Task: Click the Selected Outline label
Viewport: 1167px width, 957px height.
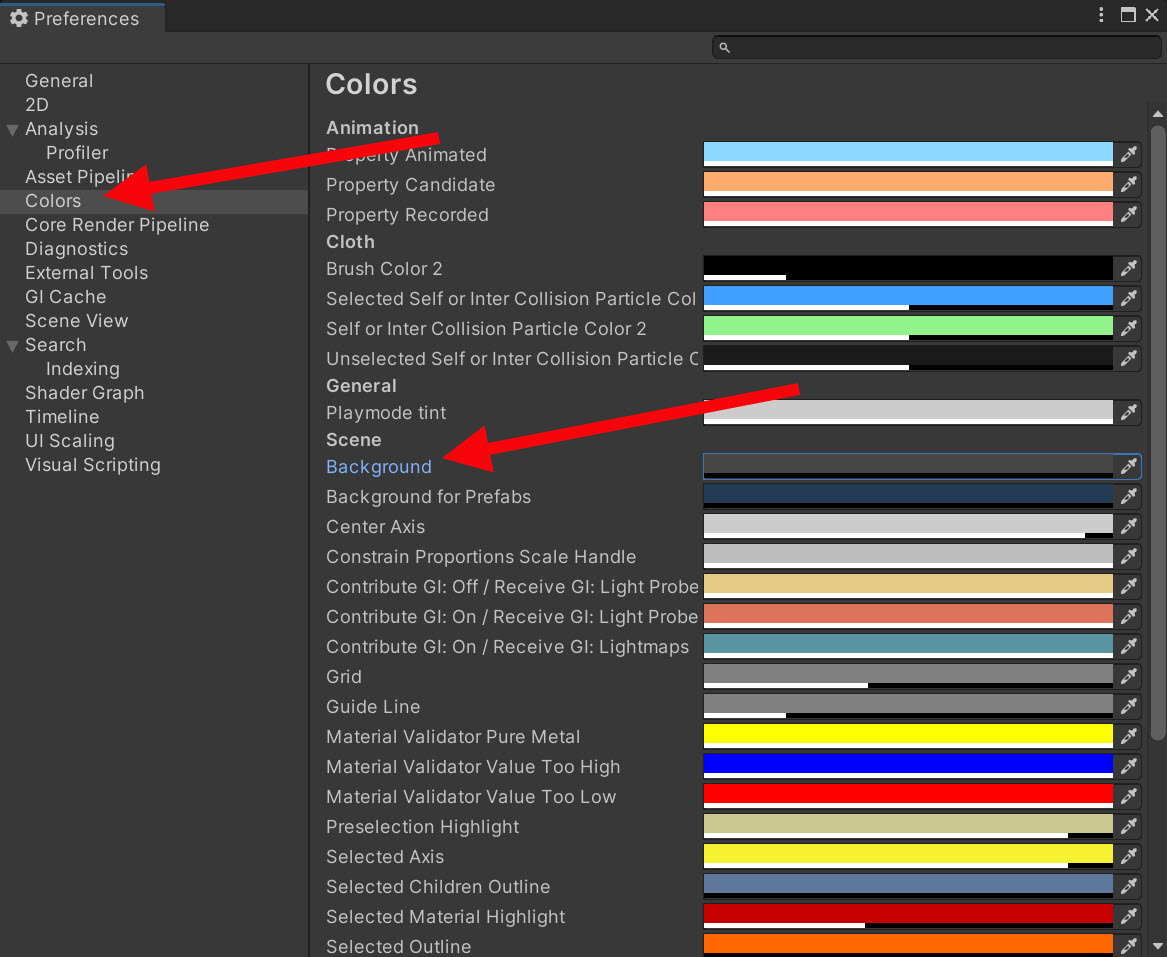Action: coord(399,947)
